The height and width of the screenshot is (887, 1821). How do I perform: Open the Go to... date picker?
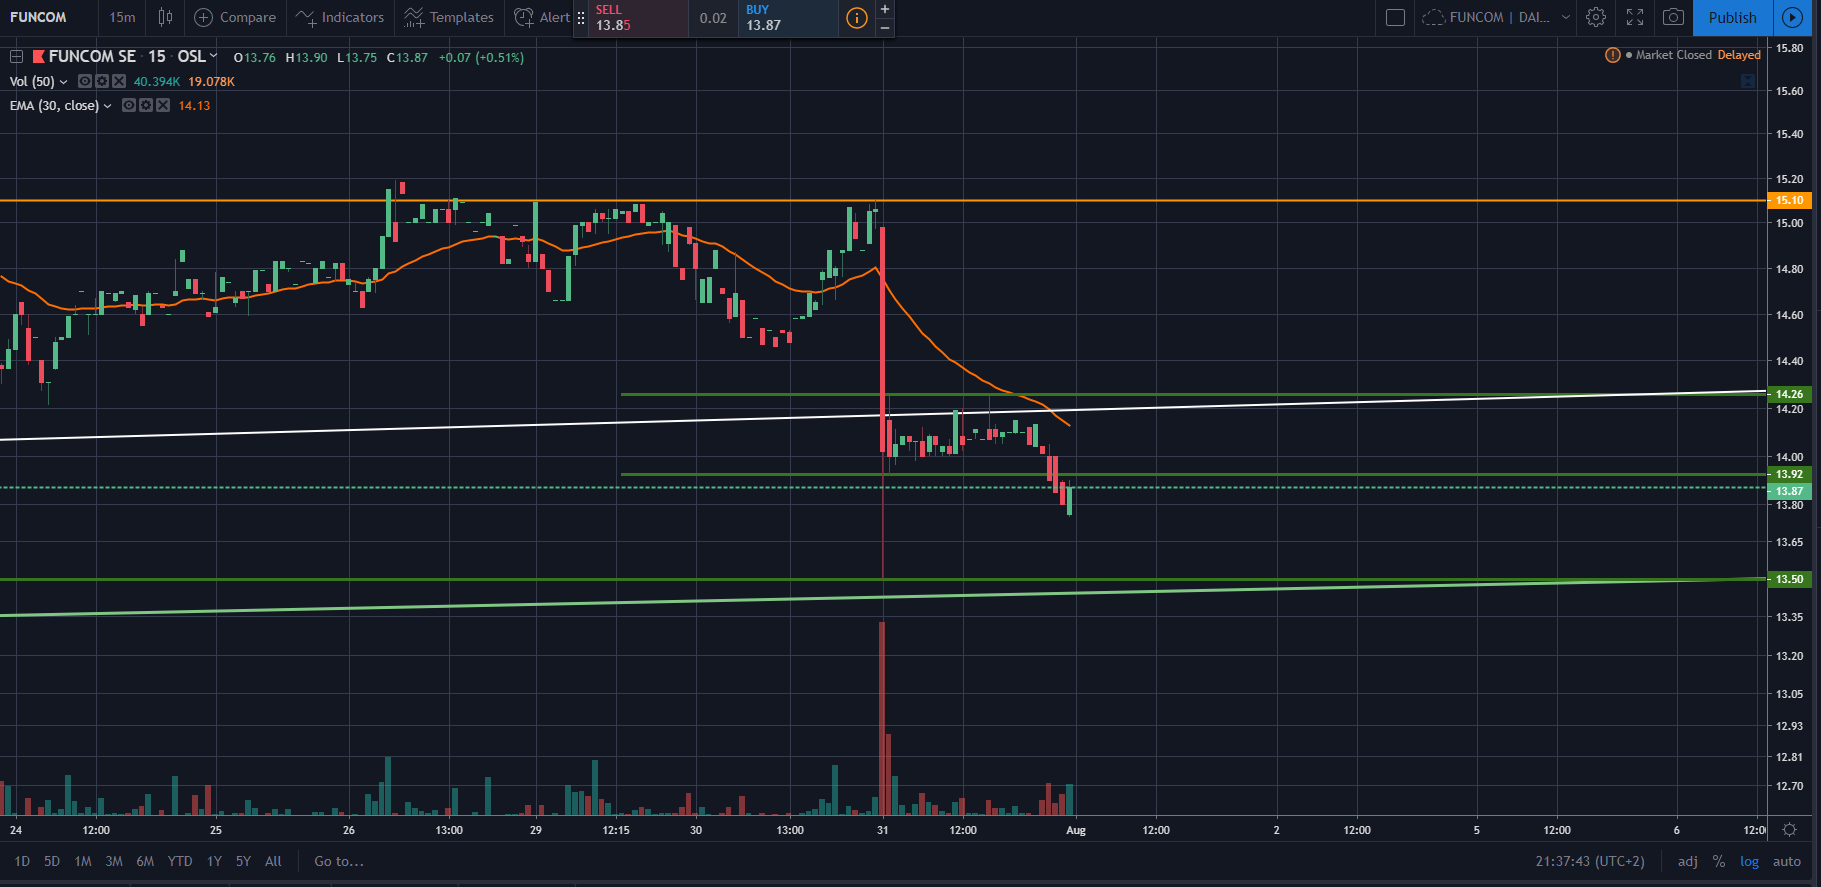[x=339, y=861]
